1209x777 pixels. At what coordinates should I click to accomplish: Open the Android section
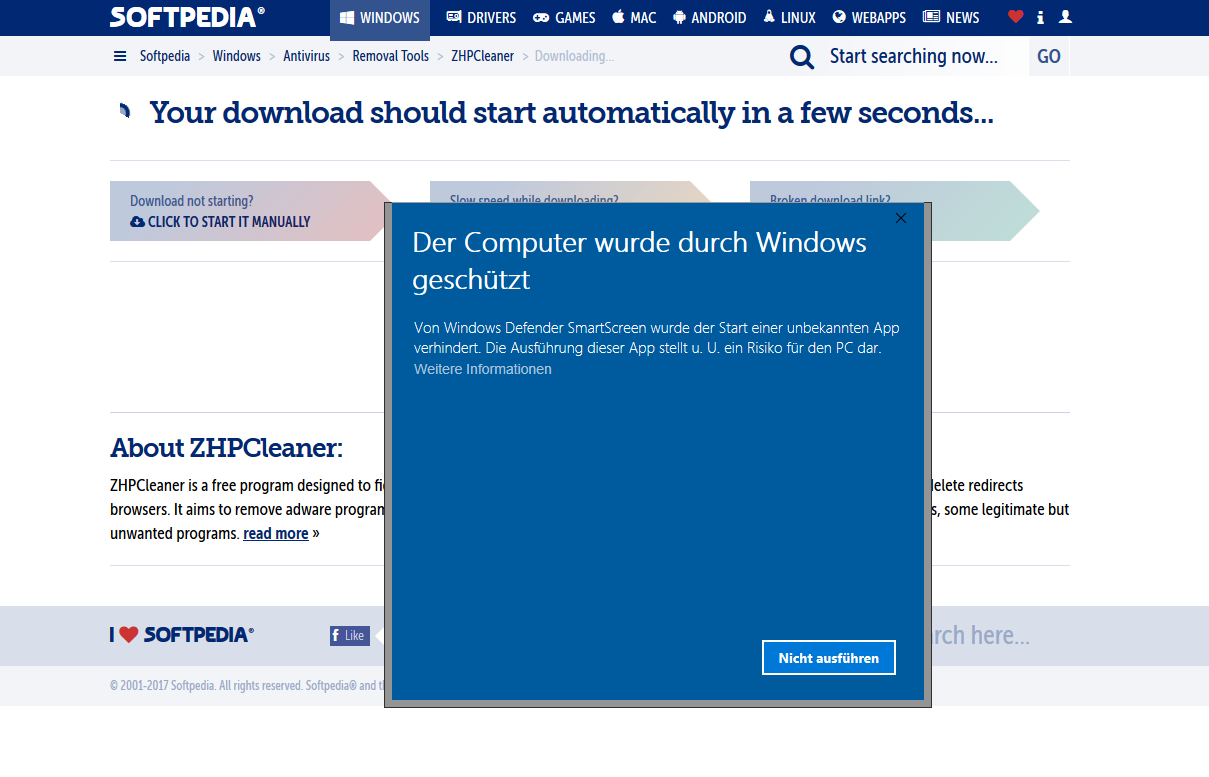click(x=710, y=18)
